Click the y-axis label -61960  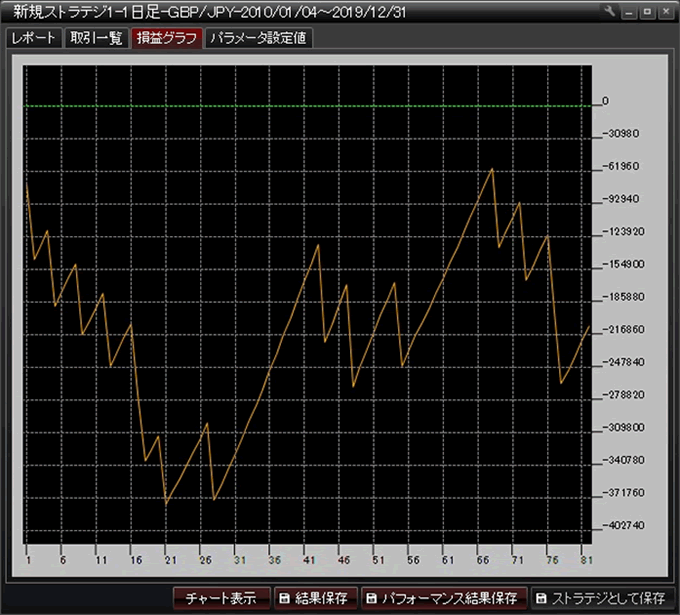[621, 166]
